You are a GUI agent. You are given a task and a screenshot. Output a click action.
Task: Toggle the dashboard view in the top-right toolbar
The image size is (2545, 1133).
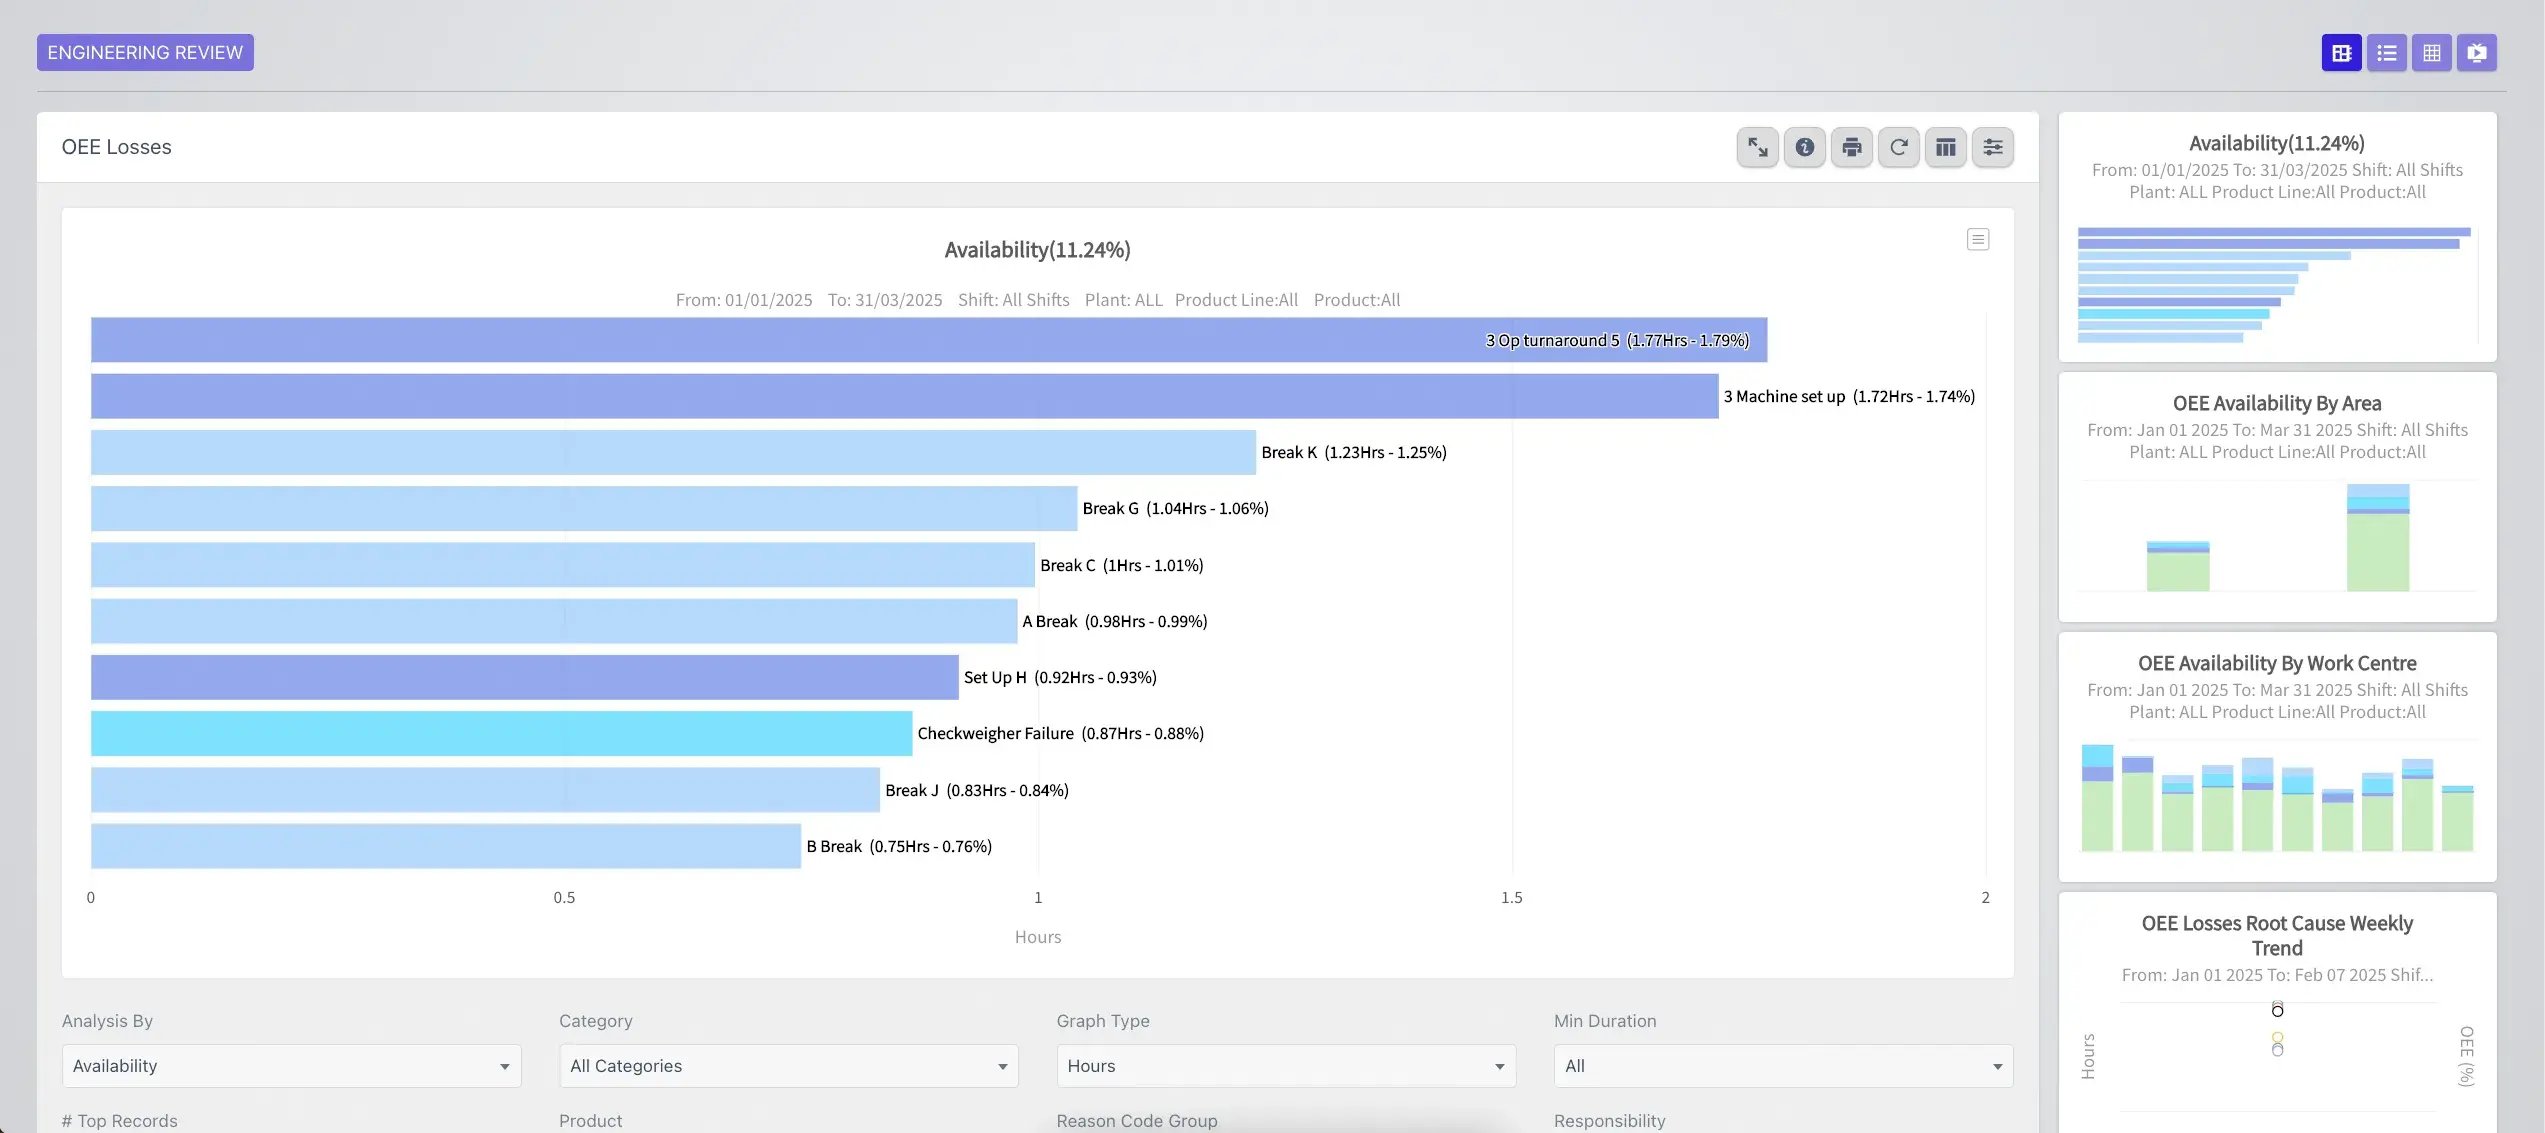[x=2341, y=52]
